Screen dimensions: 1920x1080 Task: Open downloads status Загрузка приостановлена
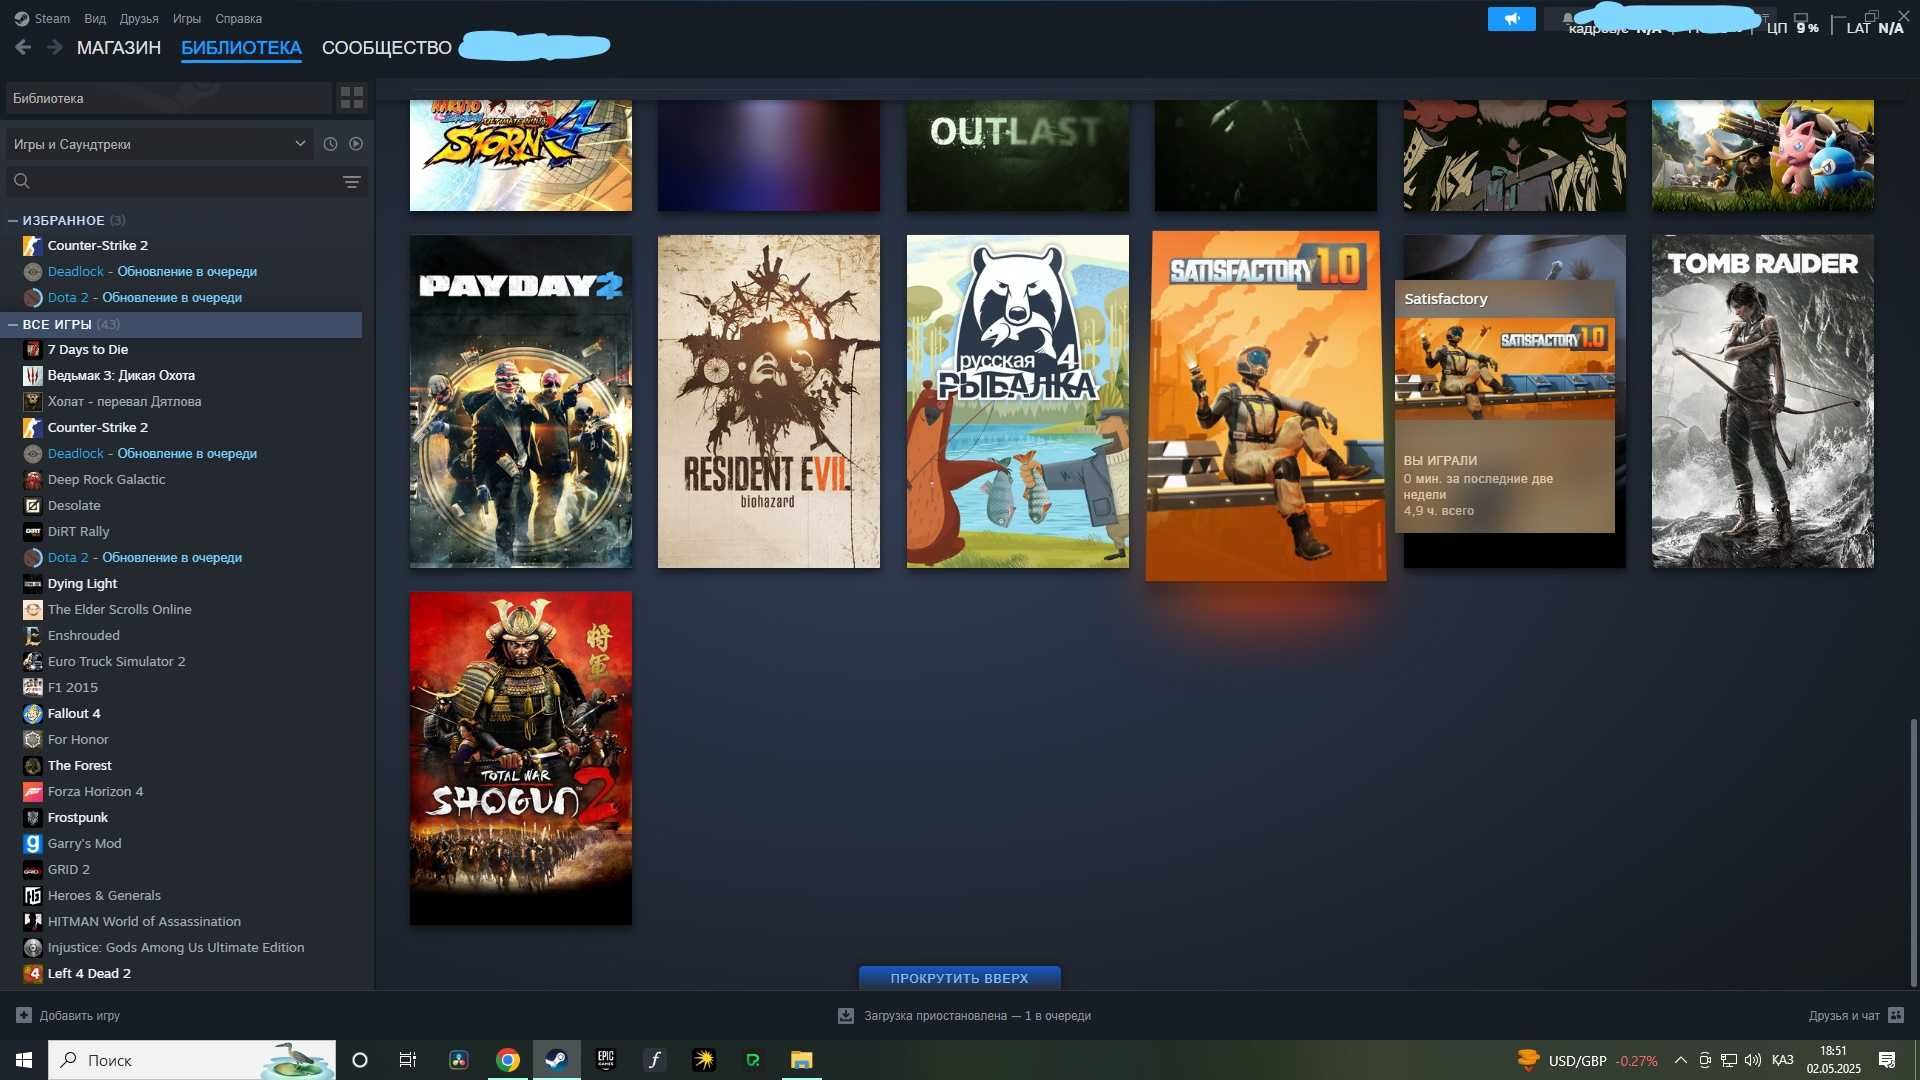pyautogui.click(x=965, y=1015)
